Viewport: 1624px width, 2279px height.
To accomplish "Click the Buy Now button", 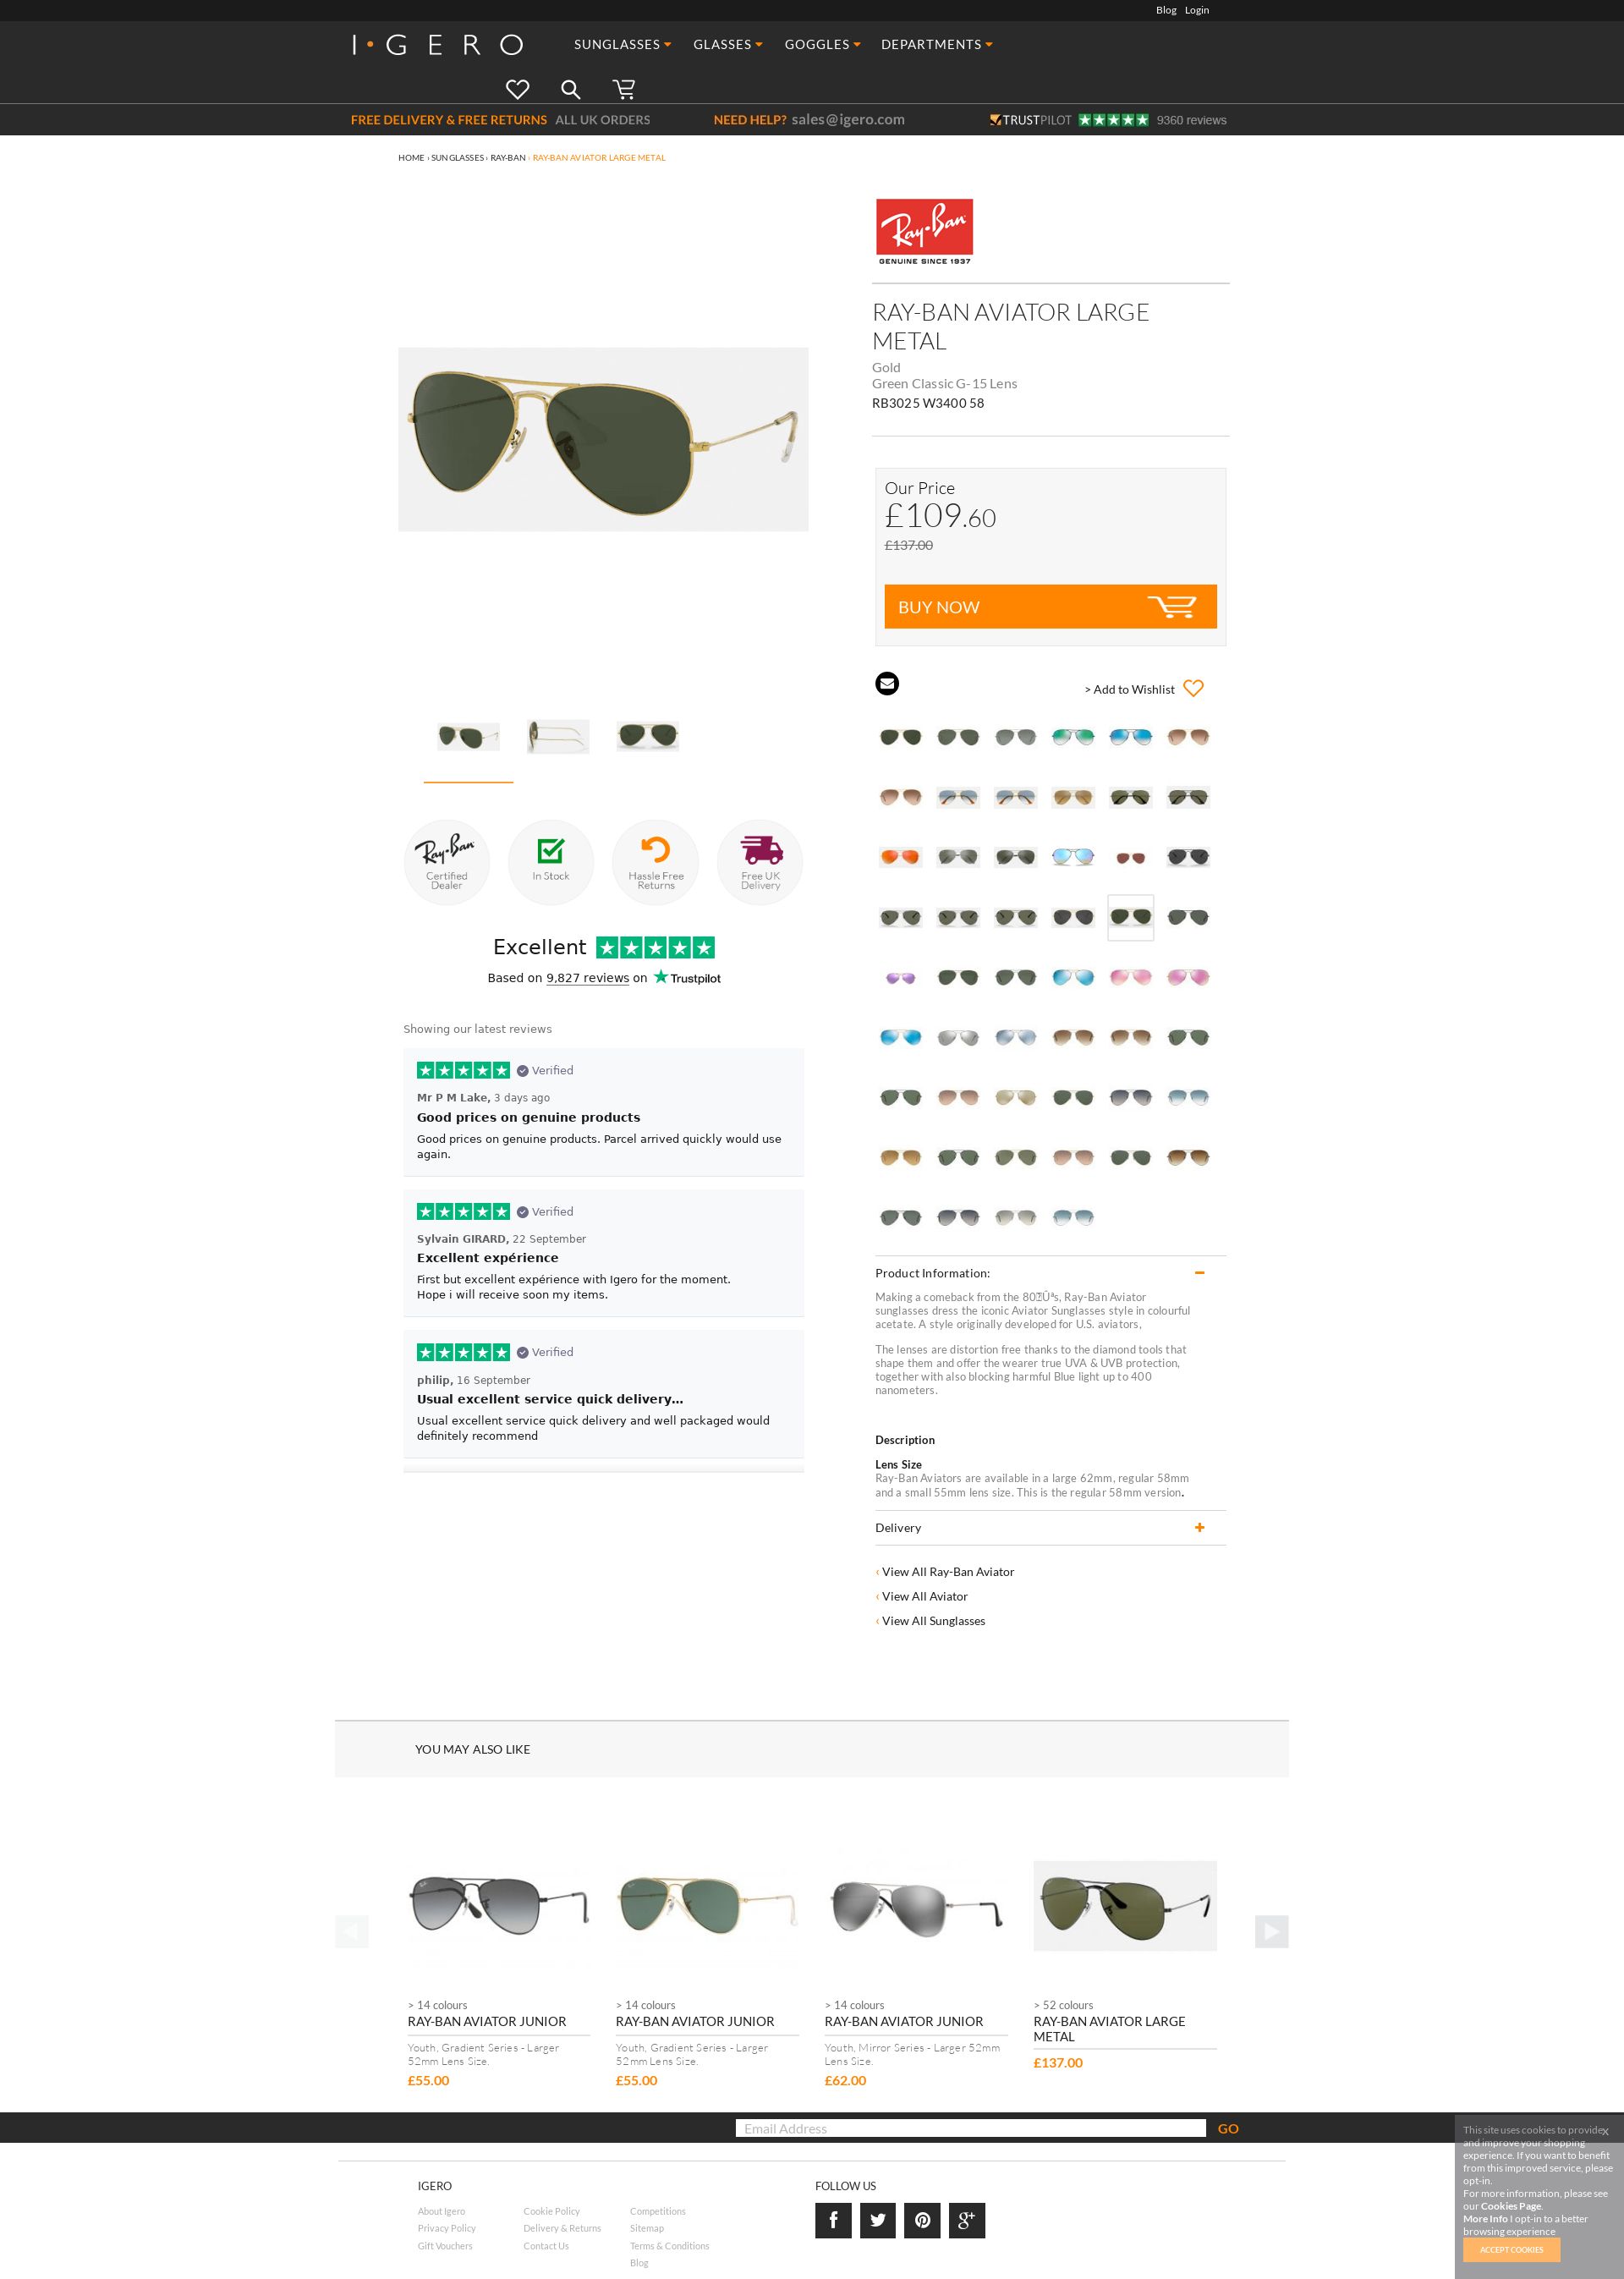I will tap(1050, 606).
